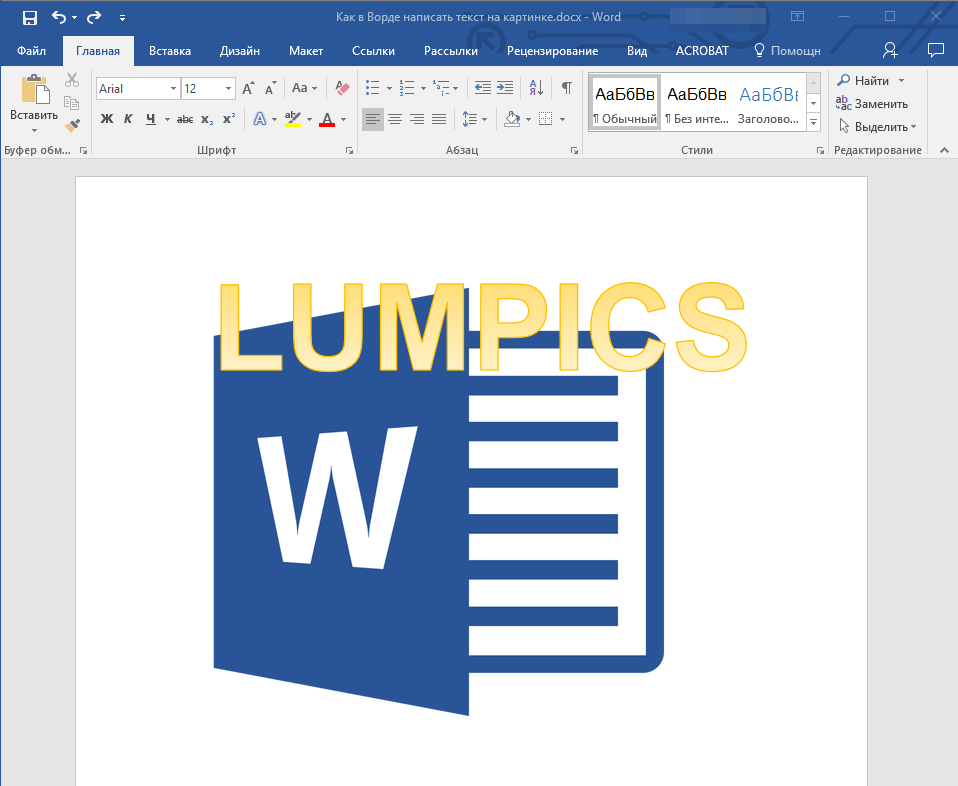Increase font size with the grow font icon

click(x=248, y=88)
